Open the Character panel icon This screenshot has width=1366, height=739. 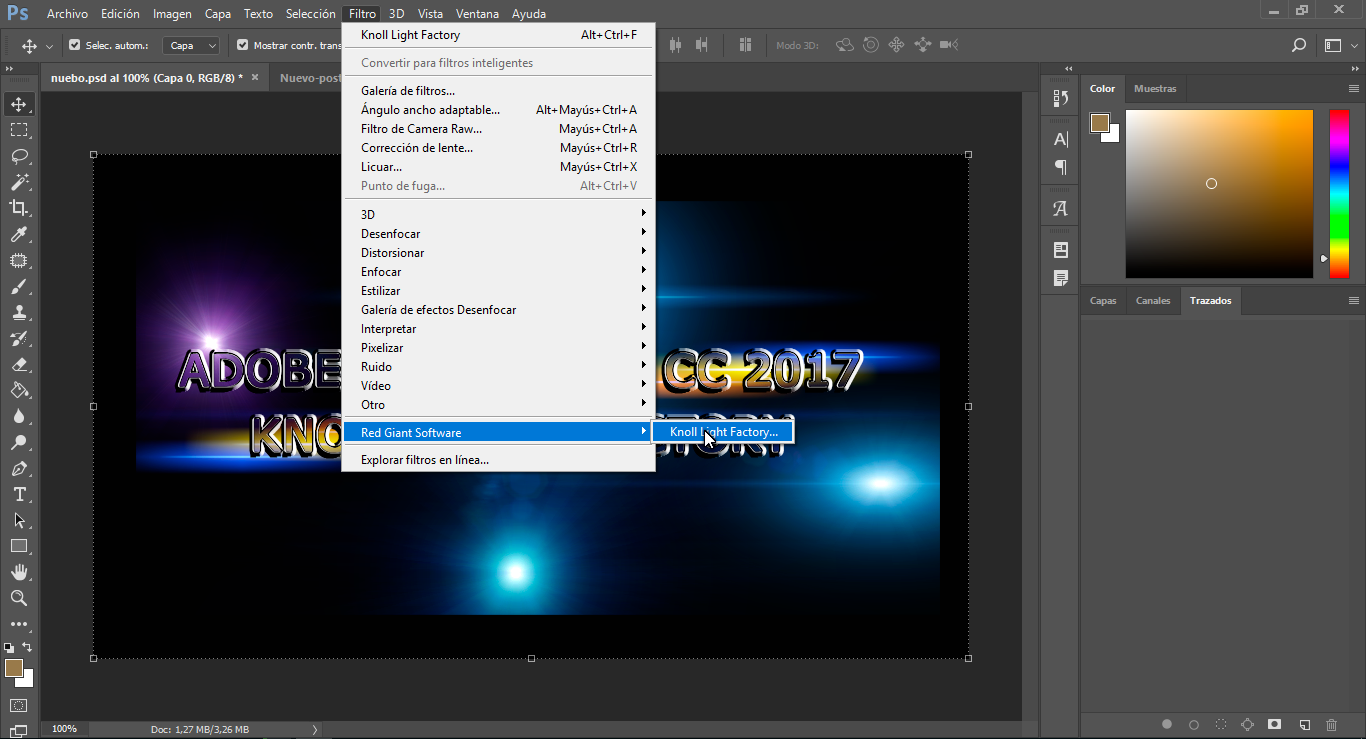[x=1061, y=140]
